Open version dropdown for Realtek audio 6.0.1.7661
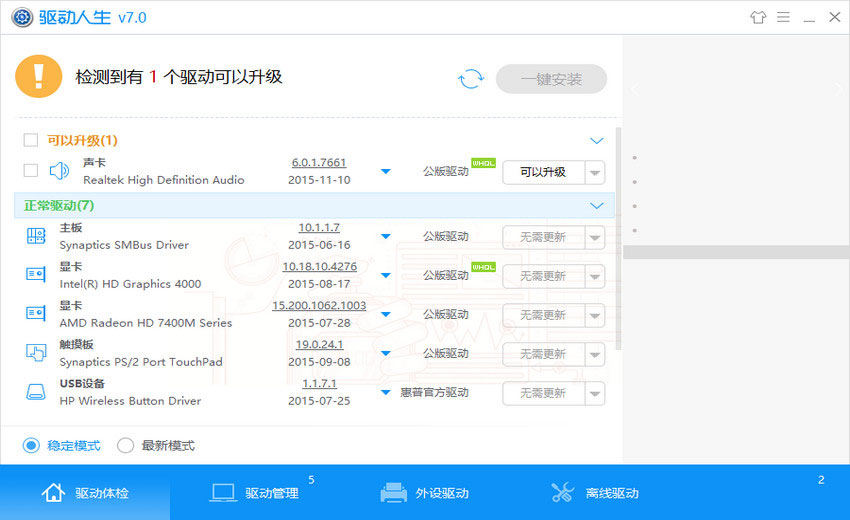 385,171
